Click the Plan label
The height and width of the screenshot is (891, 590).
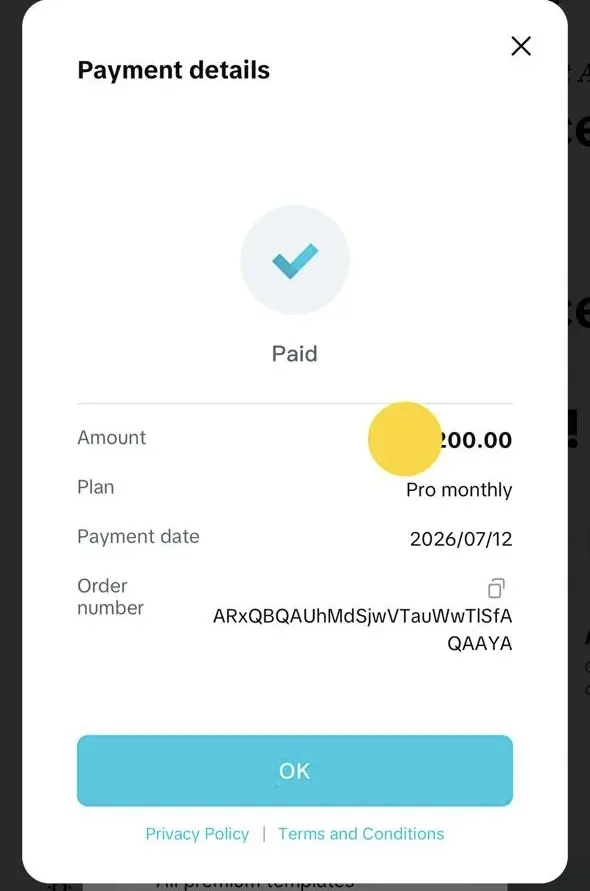point(95,487)
